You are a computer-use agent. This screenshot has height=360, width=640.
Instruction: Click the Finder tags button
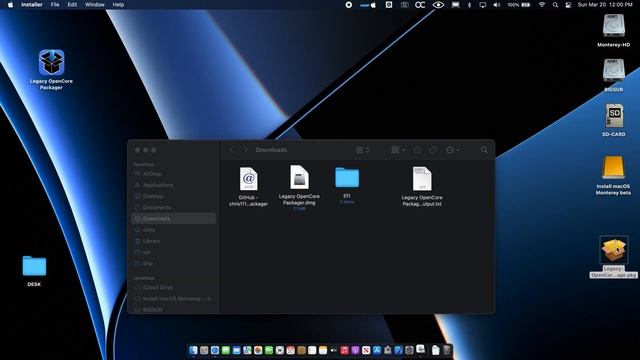pos(433,150)
